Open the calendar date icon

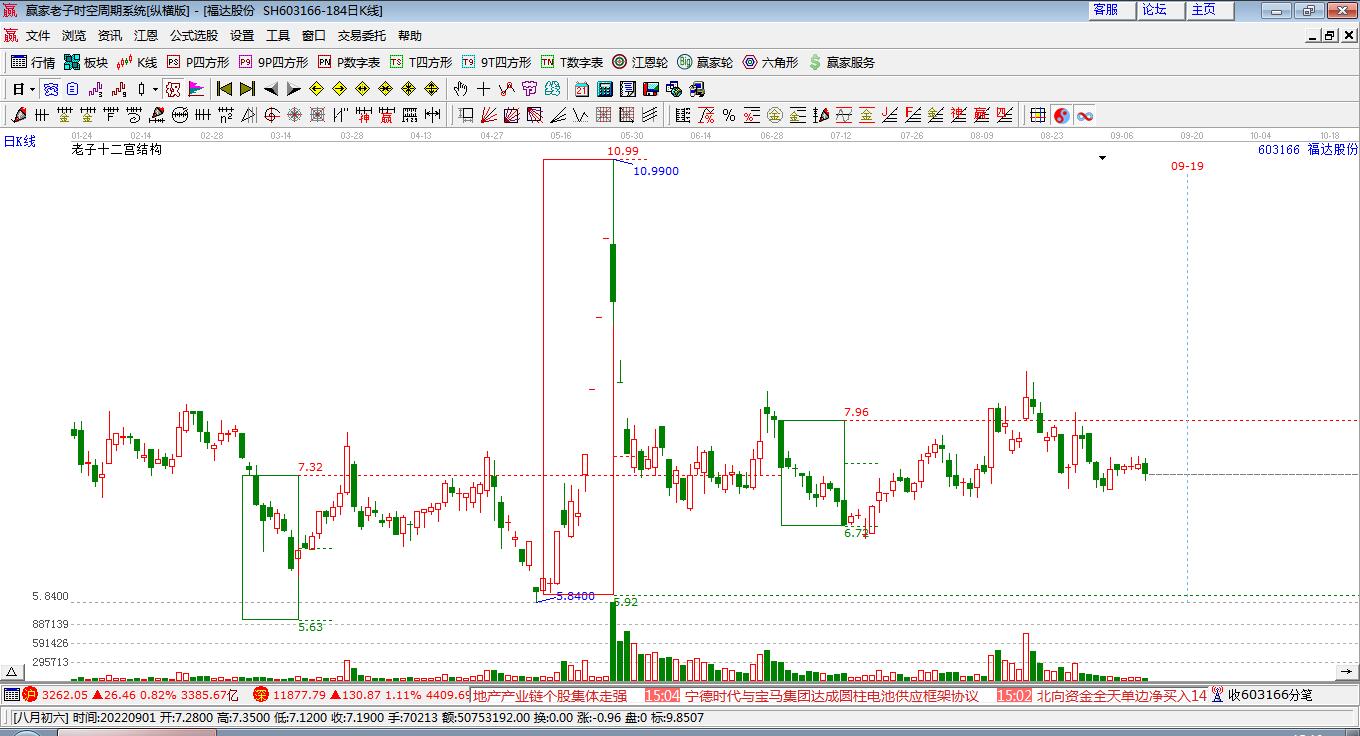pos(581,89)
